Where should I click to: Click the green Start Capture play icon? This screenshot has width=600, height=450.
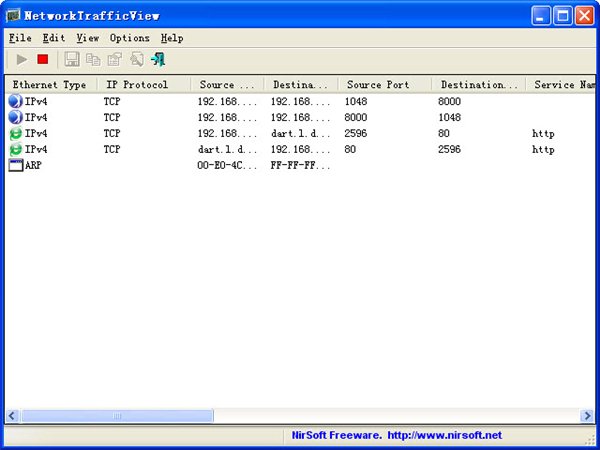(x=22, y=60)
